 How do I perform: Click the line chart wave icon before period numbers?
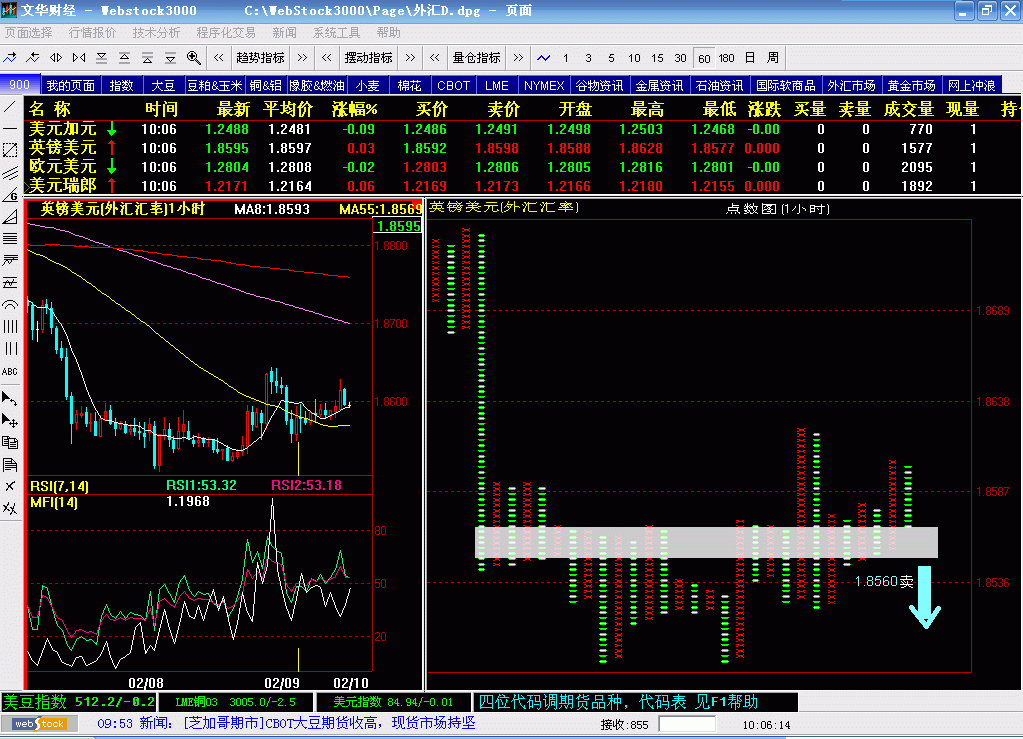tap(543, 58)
